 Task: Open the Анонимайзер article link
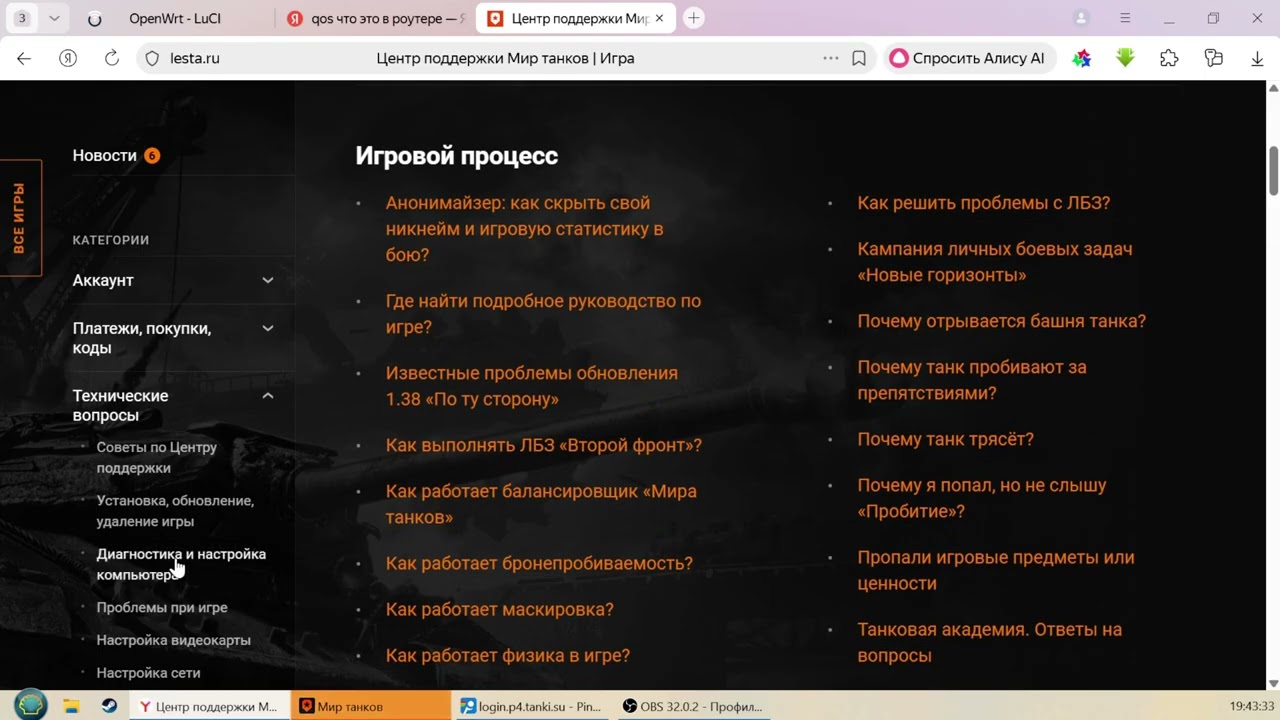pos(524,229)
